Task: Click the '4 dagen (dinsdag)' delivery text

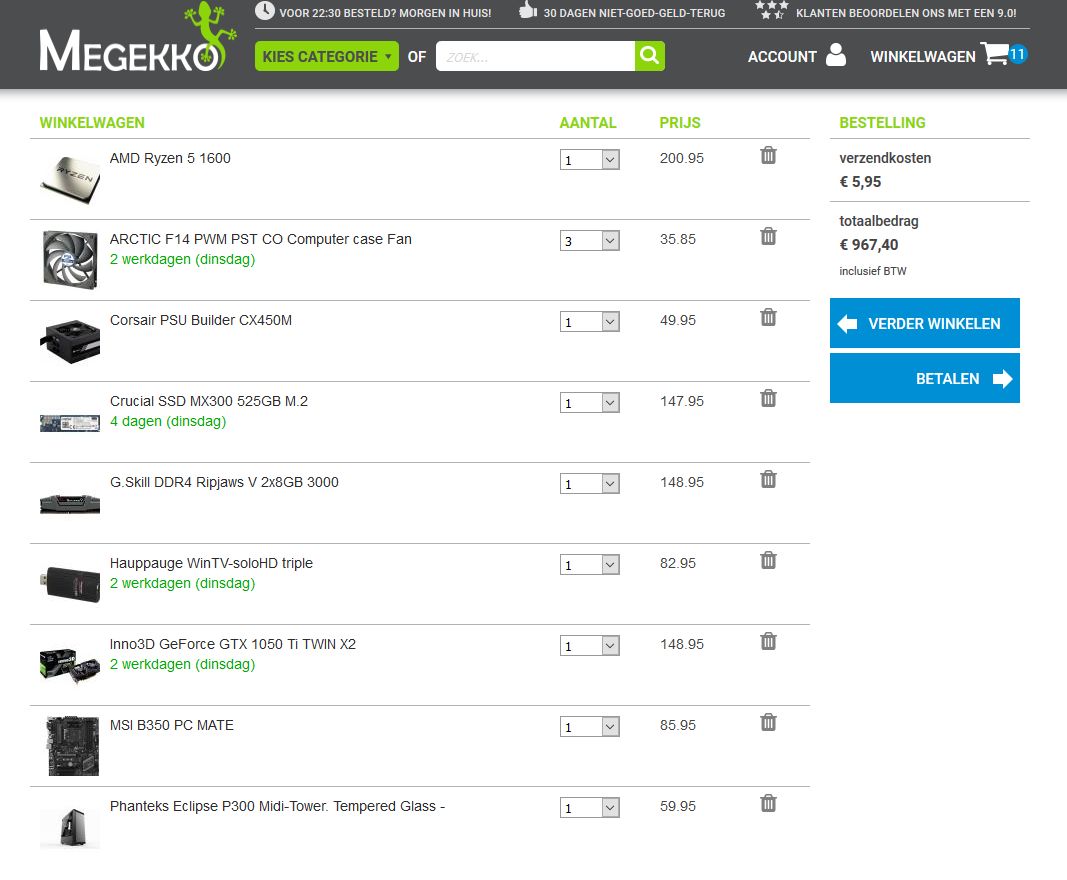Action: point(168,422)
